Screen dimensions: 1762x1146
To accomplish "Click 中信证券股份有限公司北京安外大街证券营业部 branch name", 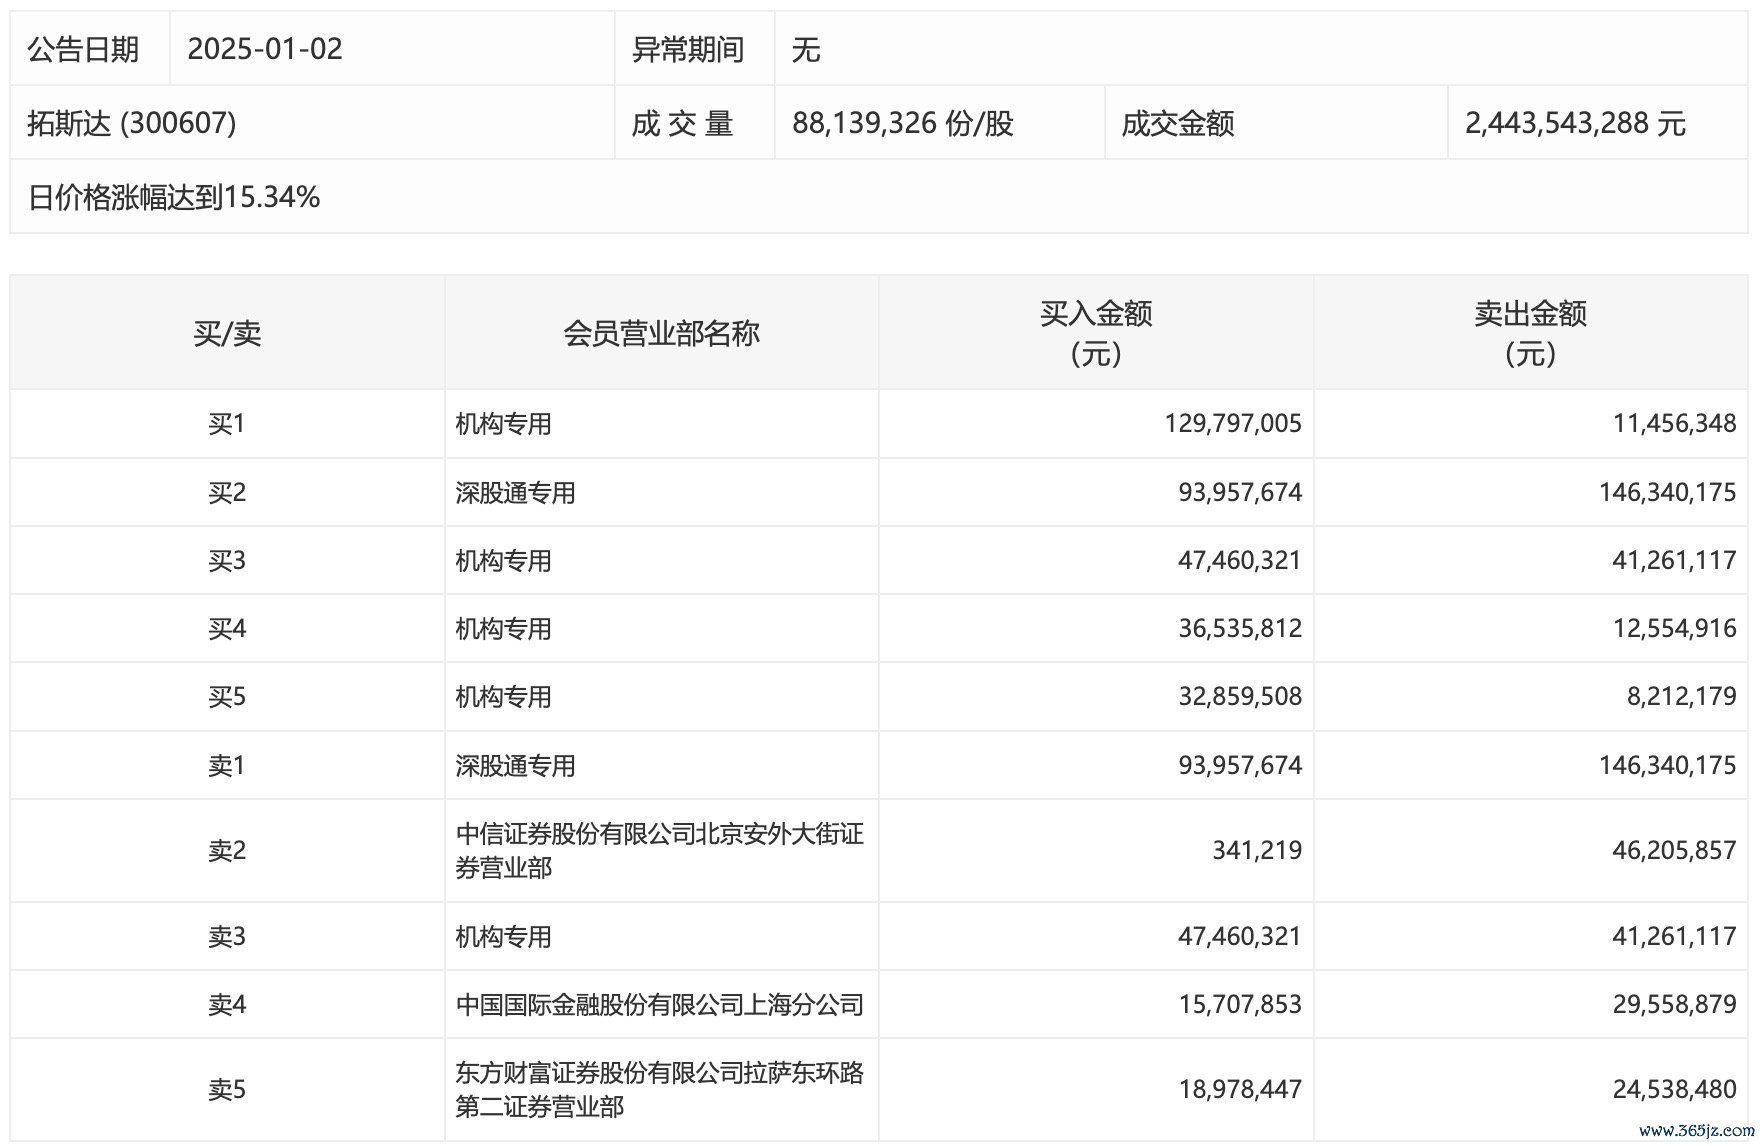I will pyautogui.click(x=659, y=851).
